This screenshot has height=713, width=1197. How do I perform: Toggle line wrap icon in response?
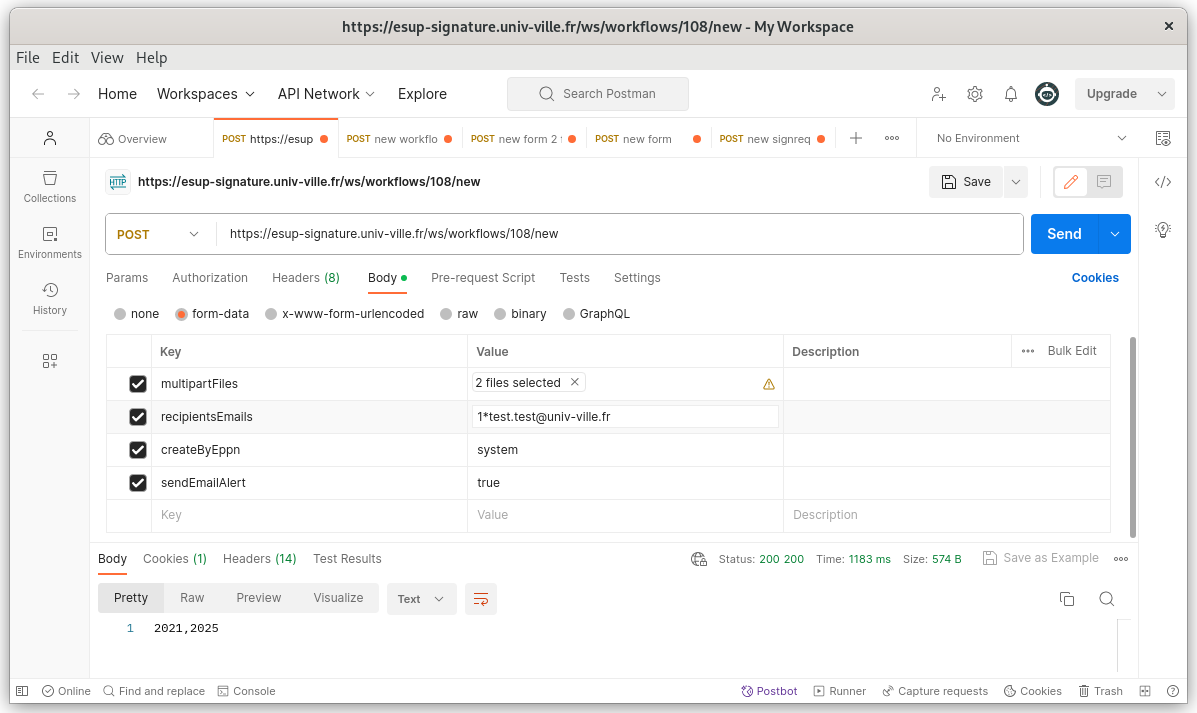click(481, 599)
